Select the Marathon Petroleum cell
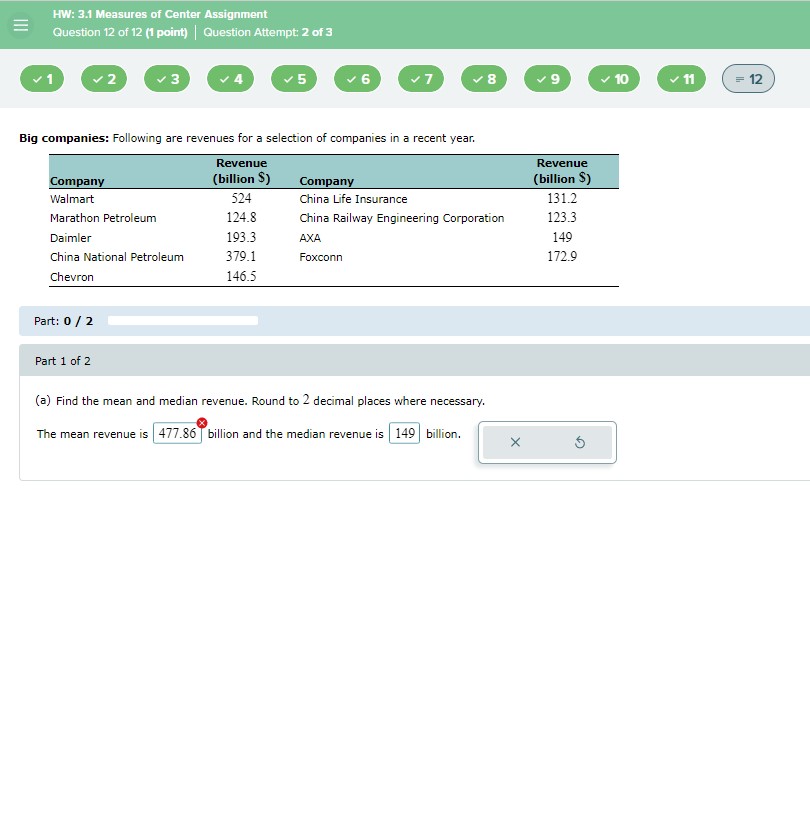 (x=103, y=218)
